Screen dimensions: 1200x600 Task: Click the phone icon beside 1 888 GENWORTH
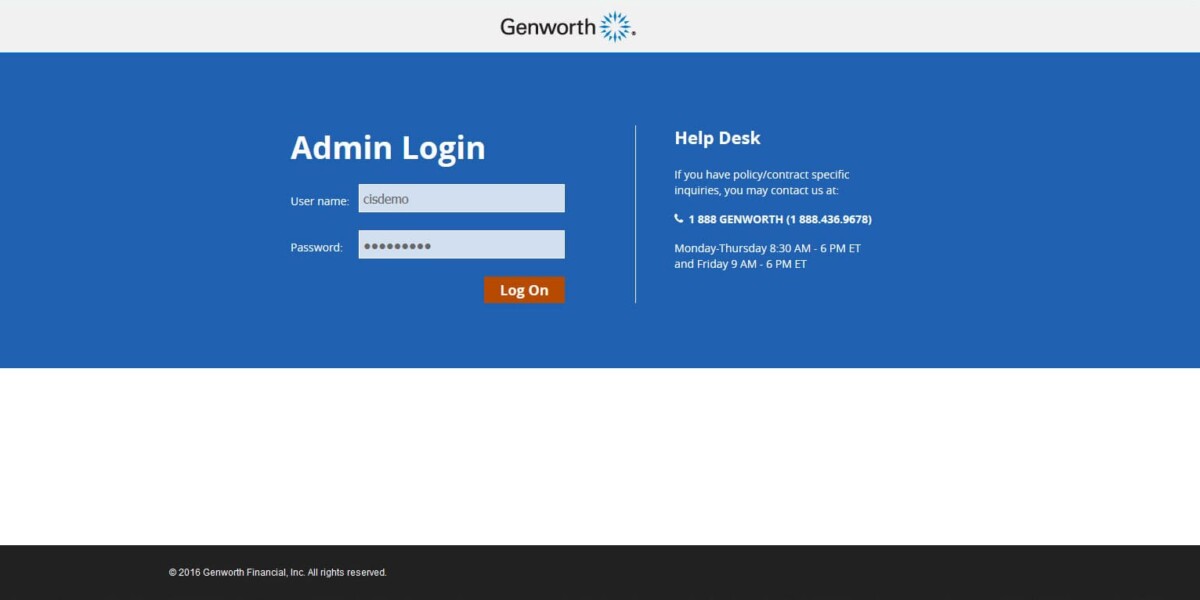(679, 218)
